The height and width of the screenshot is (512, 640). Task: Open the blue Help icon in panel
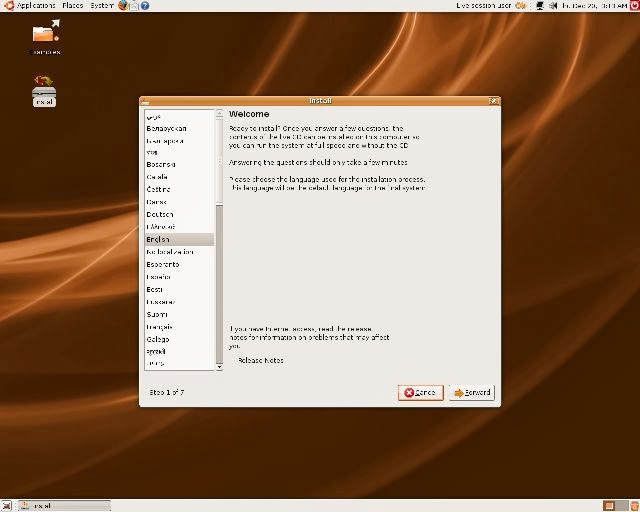(145, 5)
